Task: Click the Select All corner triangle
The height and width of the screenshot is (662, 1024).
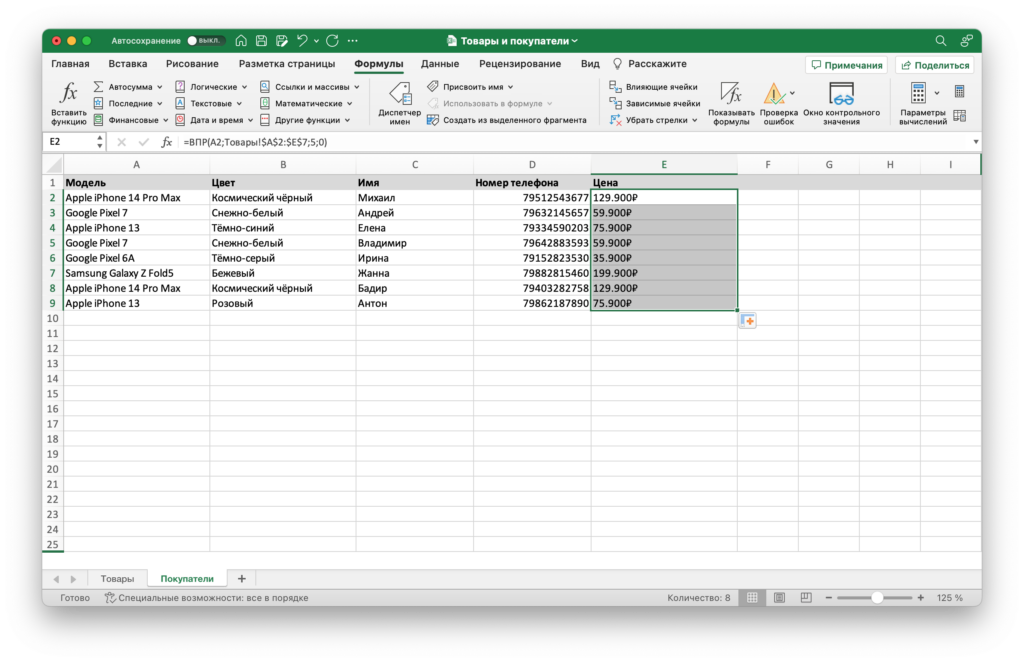Action: pyautogui.click(x=54, y=165)
